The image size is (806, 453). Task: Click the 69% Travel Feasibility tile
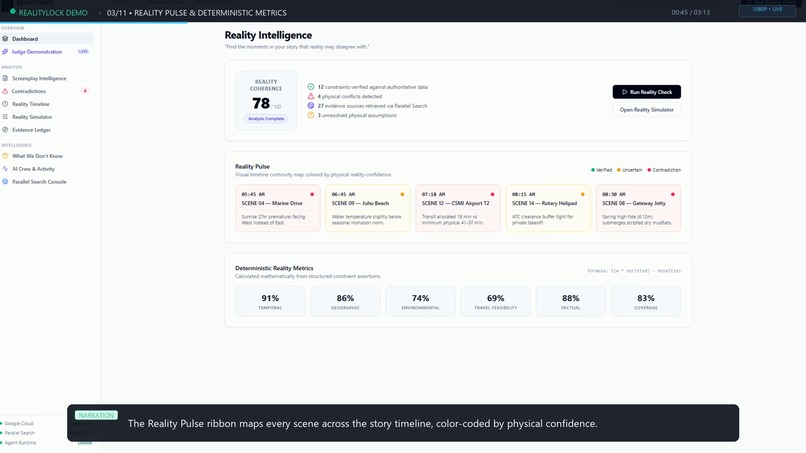click(x=496, y=301)
